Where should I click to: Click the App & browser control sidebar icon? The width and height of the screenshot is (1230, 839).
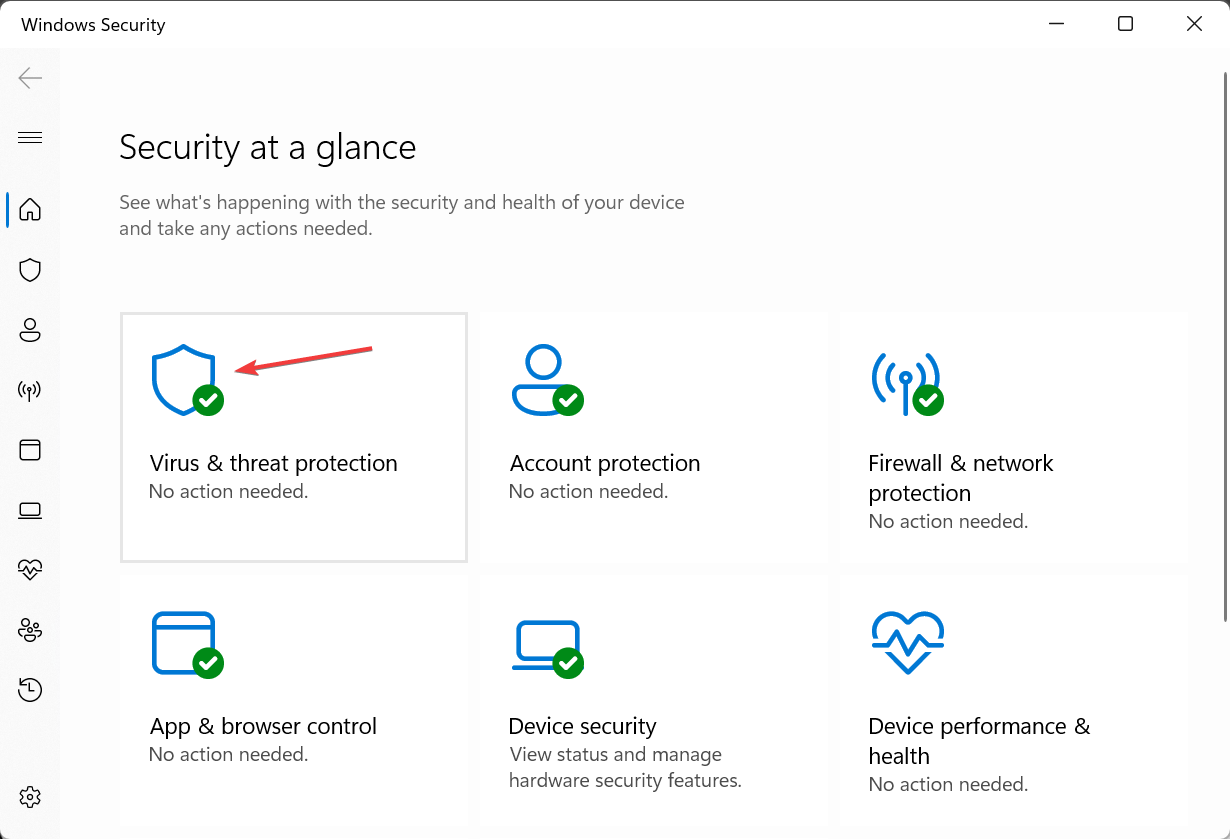30,449
